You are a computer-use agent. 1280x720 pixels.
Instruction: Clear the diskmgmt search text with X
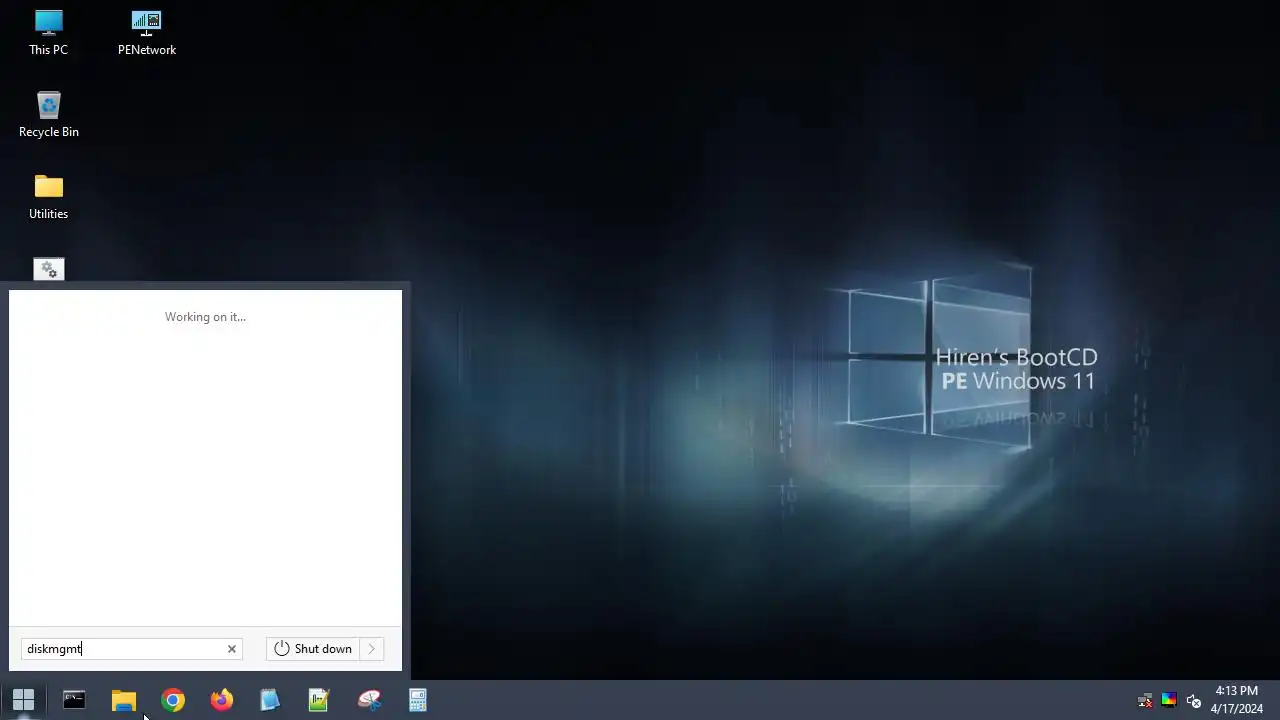coord(232,649)
